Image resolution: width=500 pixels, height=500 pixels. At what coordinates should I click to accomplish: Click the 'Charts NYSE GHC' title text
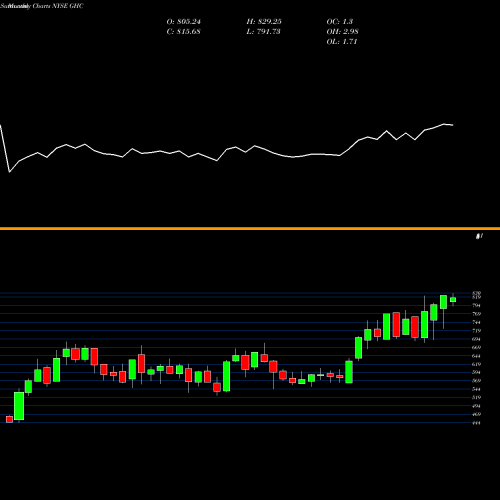point(58,6)
